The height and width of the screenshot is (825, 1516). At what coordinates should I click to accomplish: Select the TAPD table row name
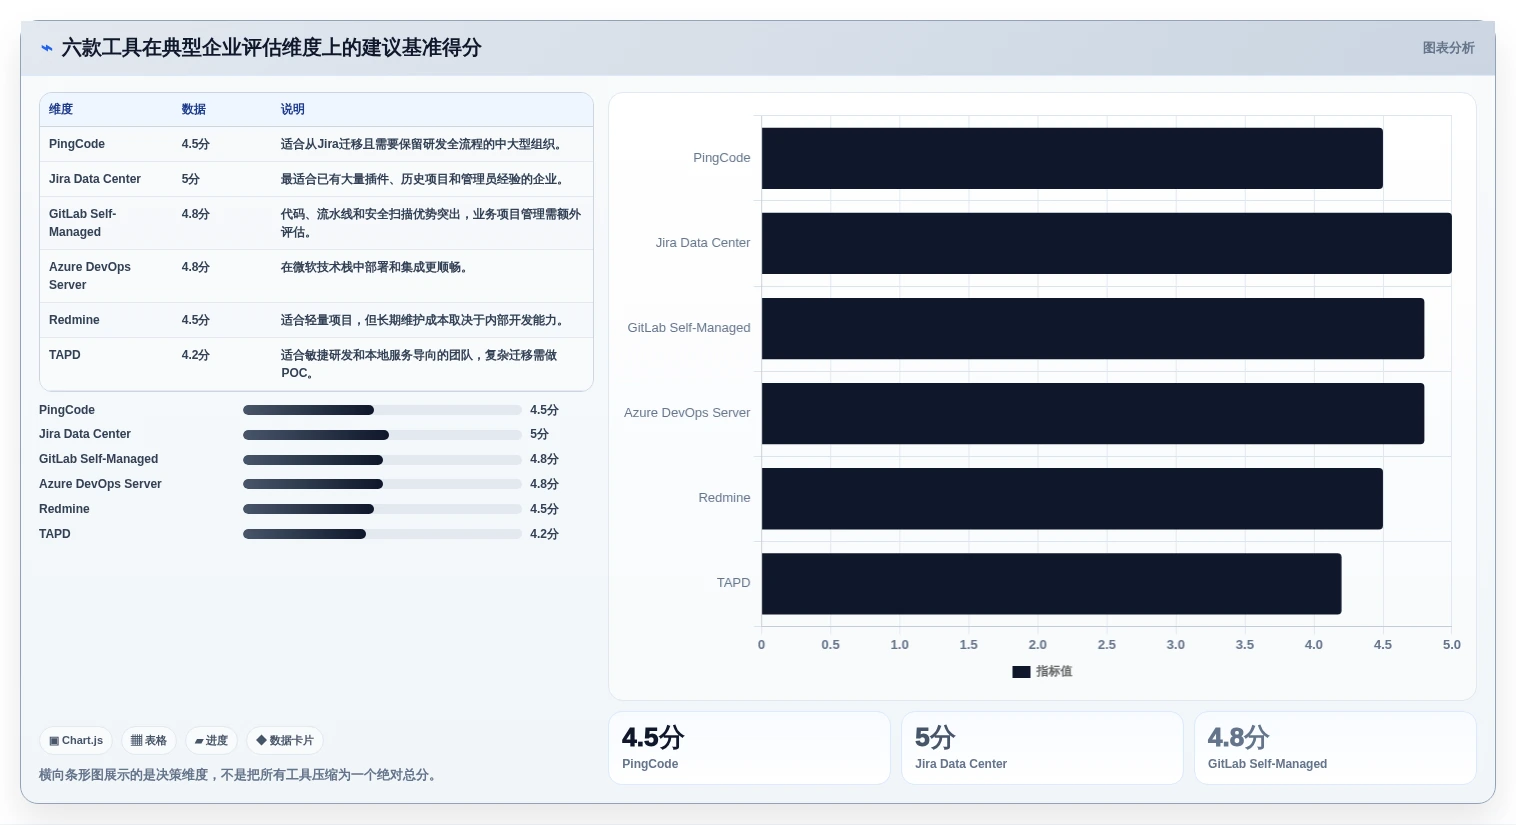tap(65, 355)
